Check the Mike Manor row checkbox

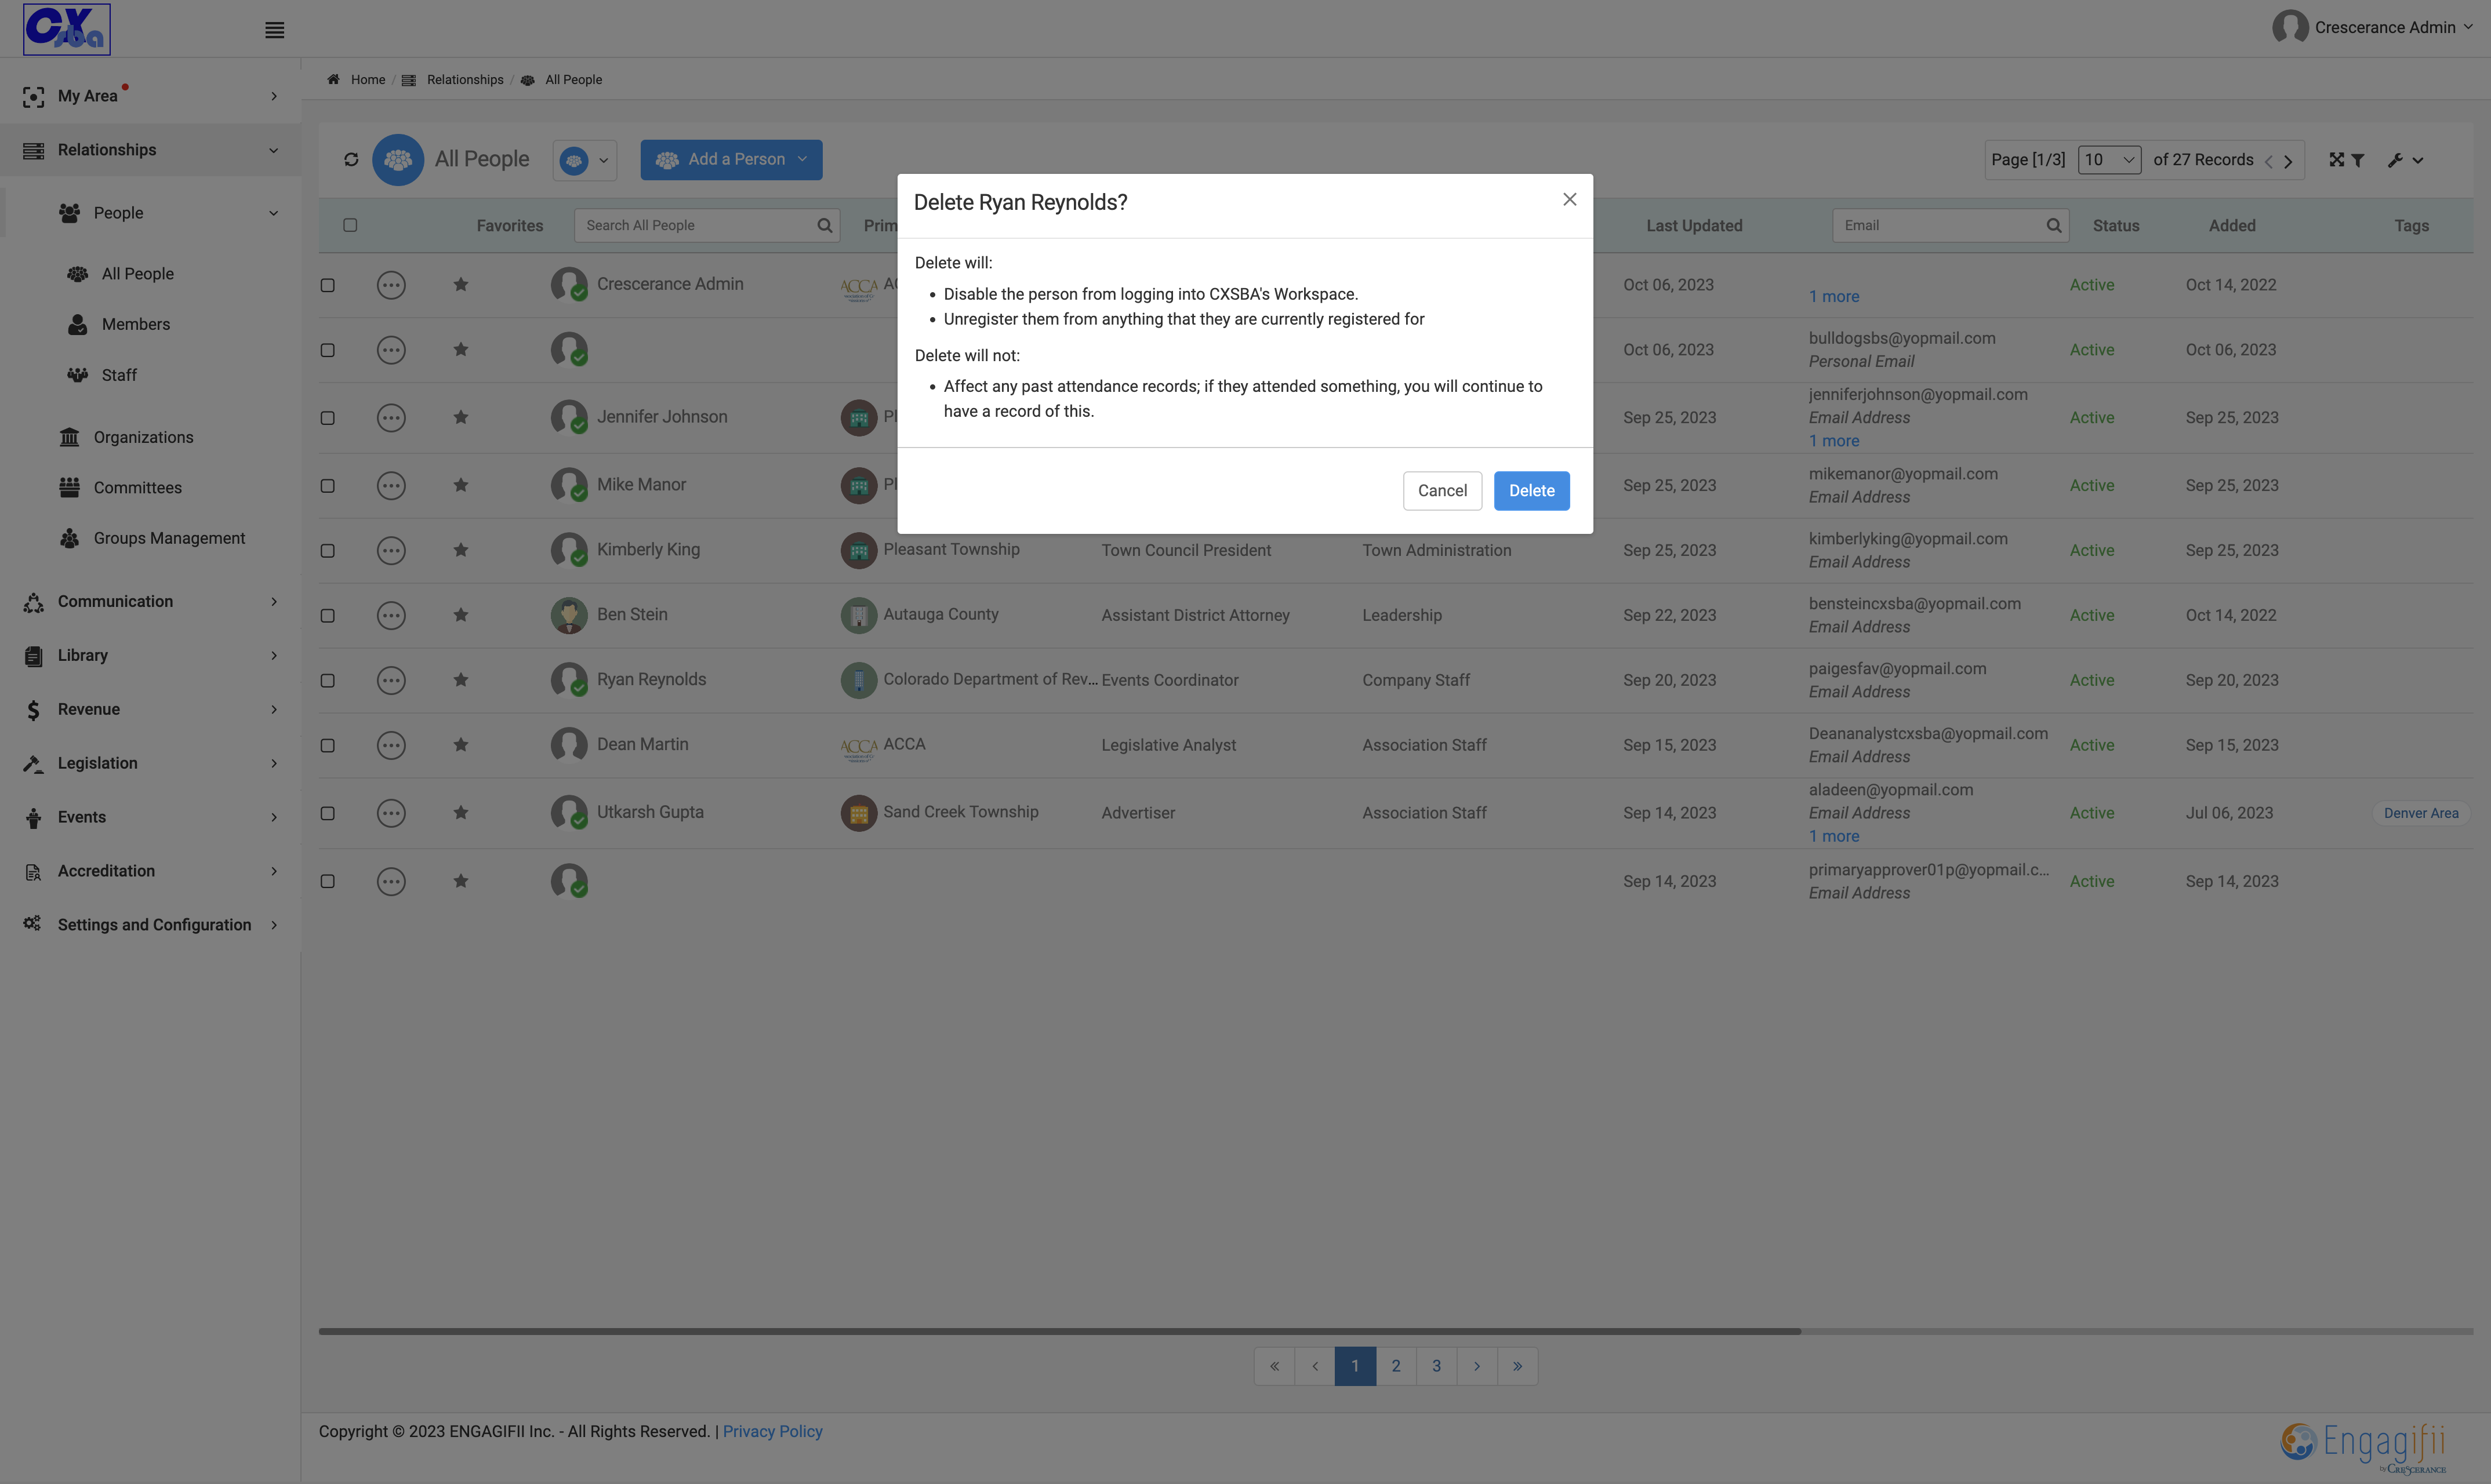(327, 486)
